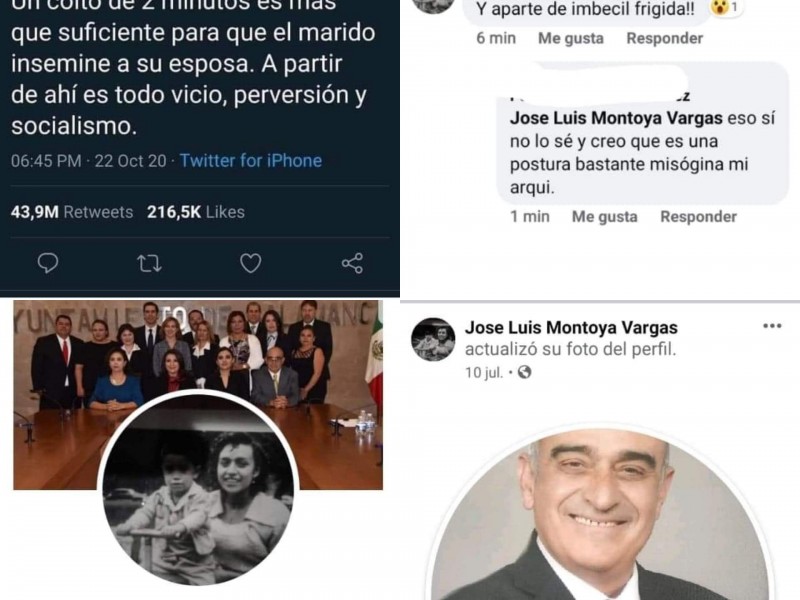Open the 43,9M Retweets list

(72, 212)
